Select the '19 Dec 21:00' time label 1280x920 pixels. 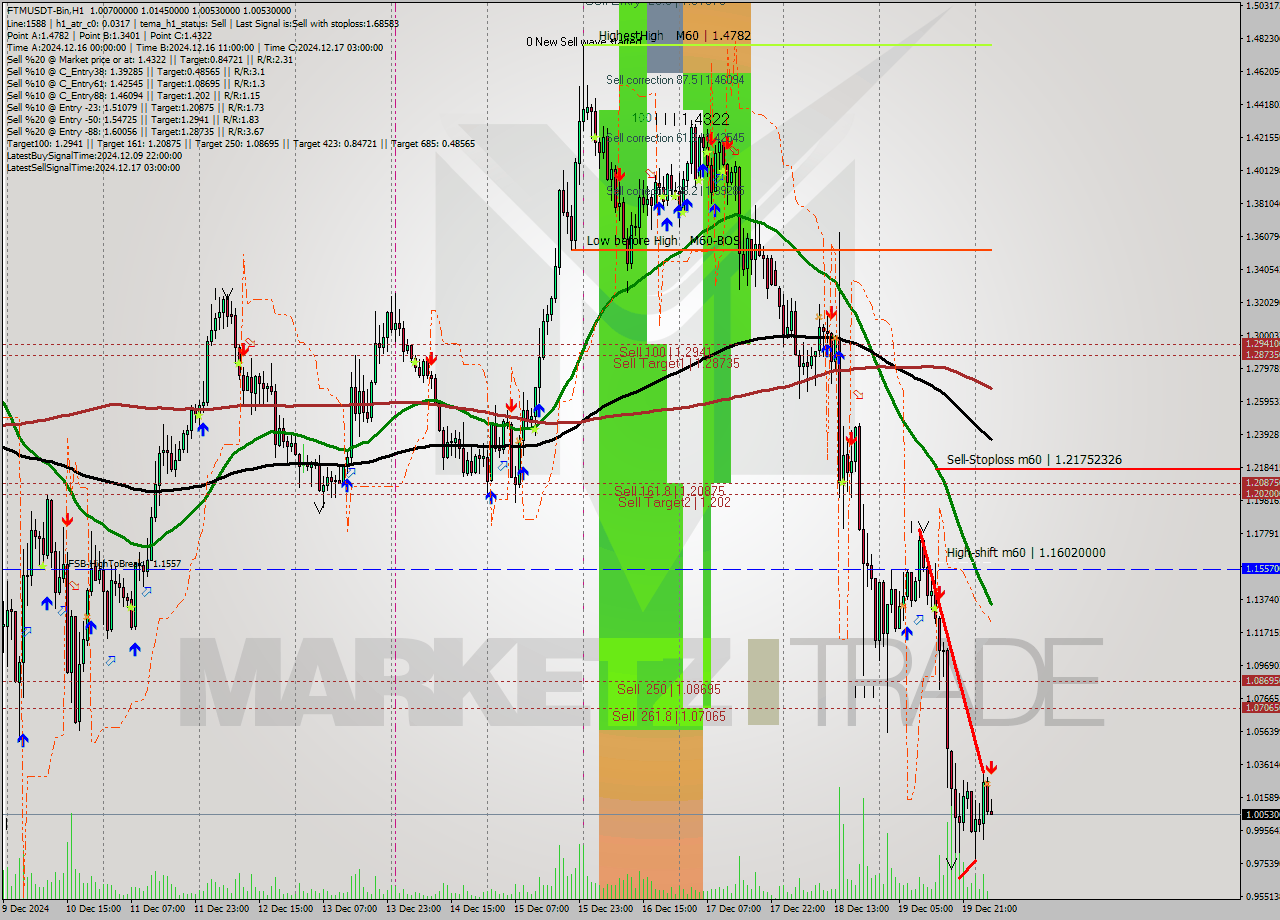pos(990,909)
